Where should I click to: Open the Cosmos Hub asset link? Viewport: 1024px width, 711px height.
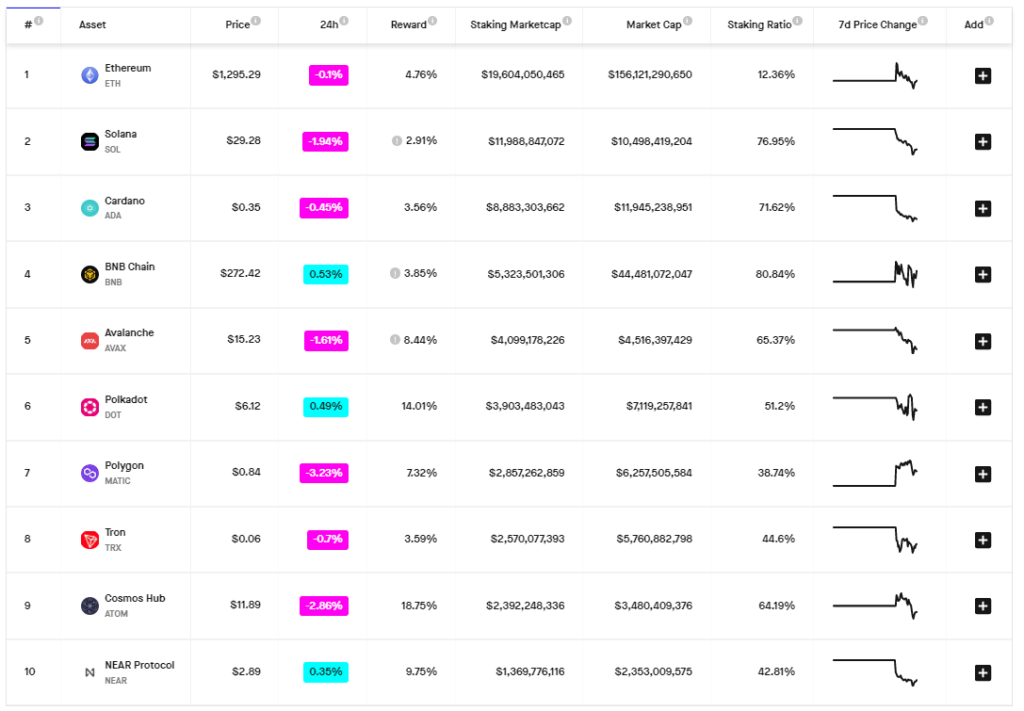point(134,598)
